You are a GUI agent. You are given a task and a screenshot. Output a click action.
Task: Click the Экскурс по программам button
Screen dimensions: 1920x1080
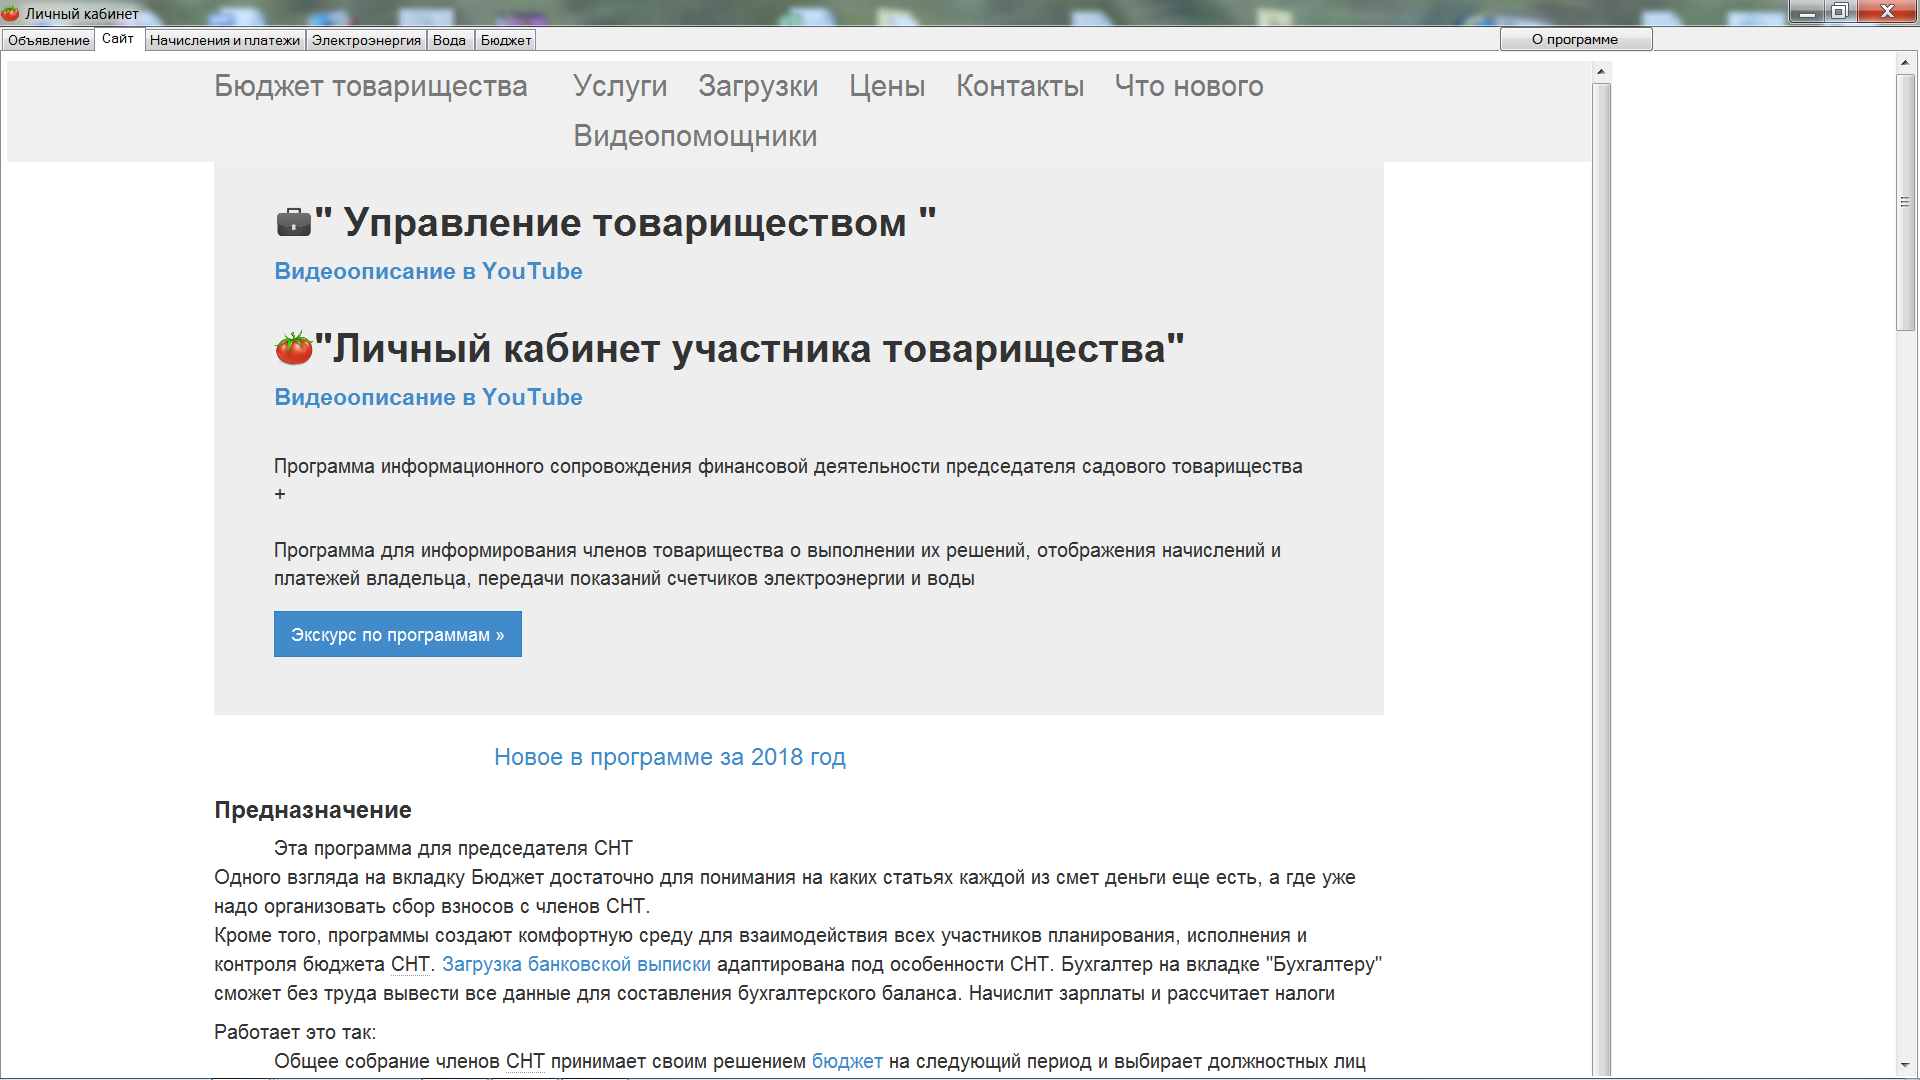tap(397, 634)
